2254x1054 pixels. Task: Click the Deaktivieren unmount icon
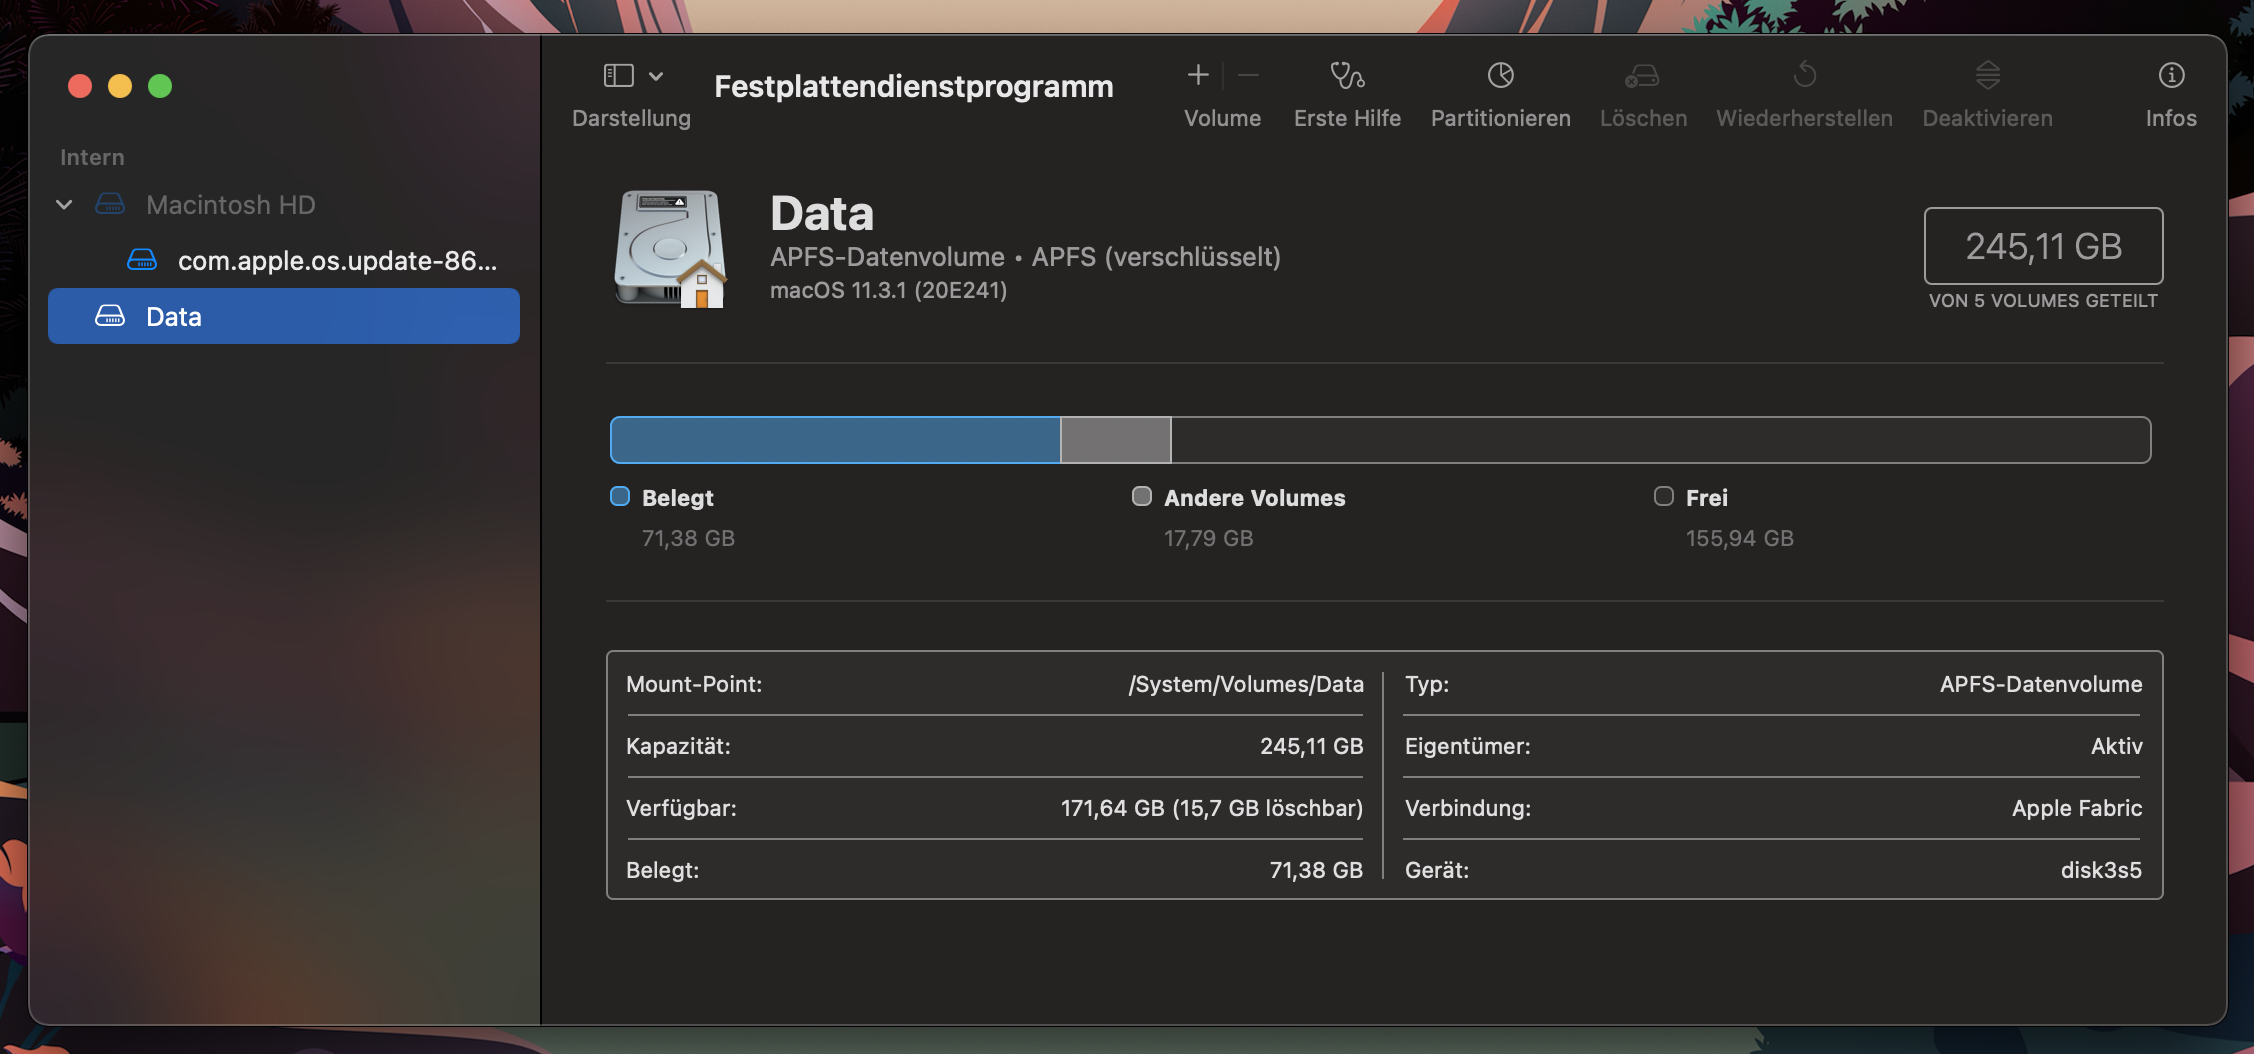point(1987,76)
